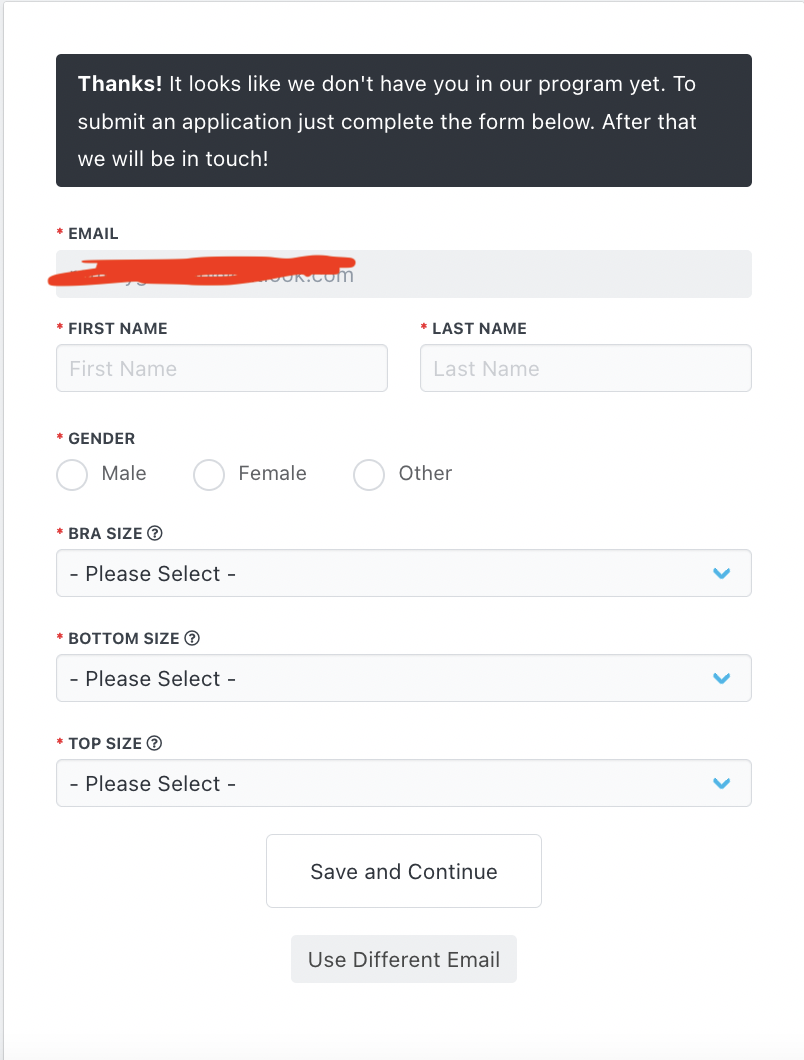This screenshot has height=1060, width=804.
Task: Focus the Last Name input field
Action: click(586, 368)
